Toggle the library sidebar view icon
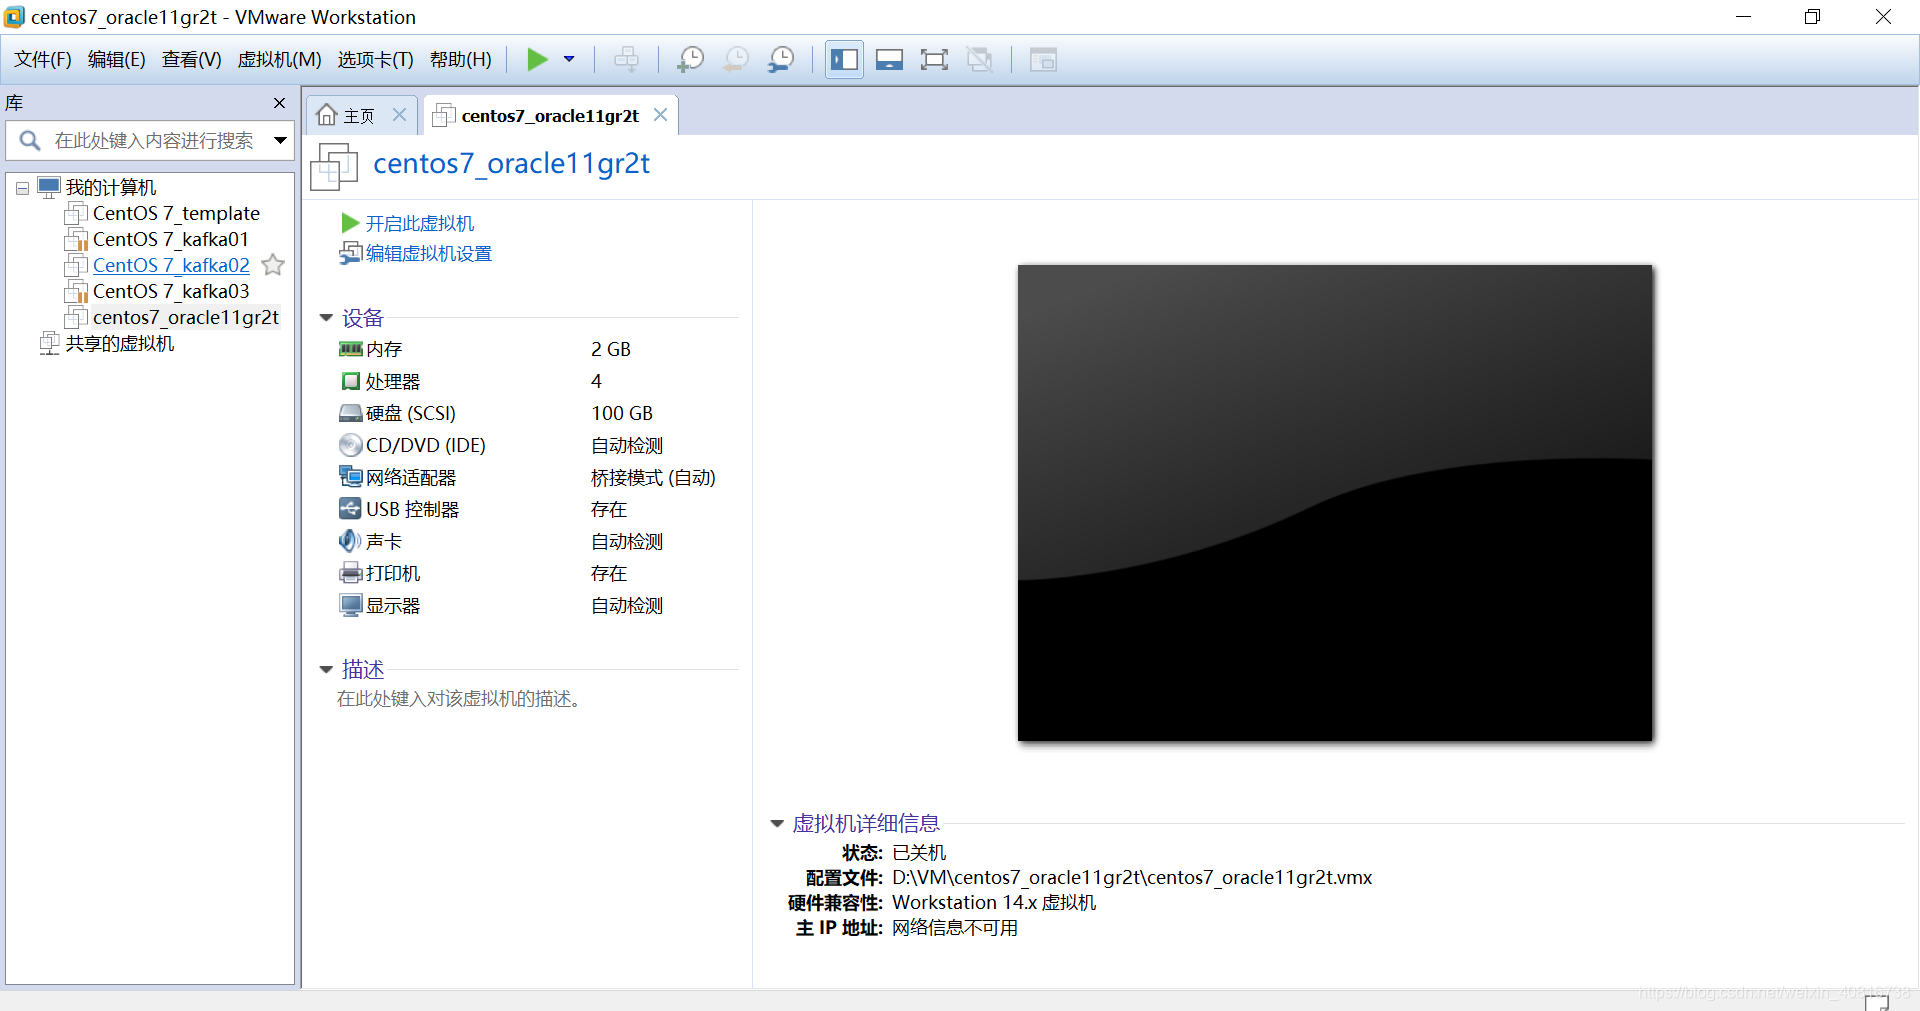Viewport: 1920px width, 1011px height. [844, 60]
